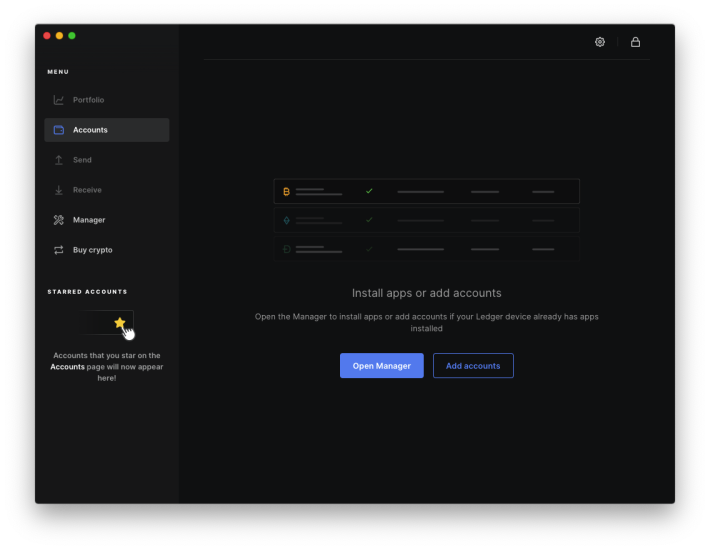Screen dimensions: 710x550
Task: Click the Open Manager button
Action: tap(382, 366)
